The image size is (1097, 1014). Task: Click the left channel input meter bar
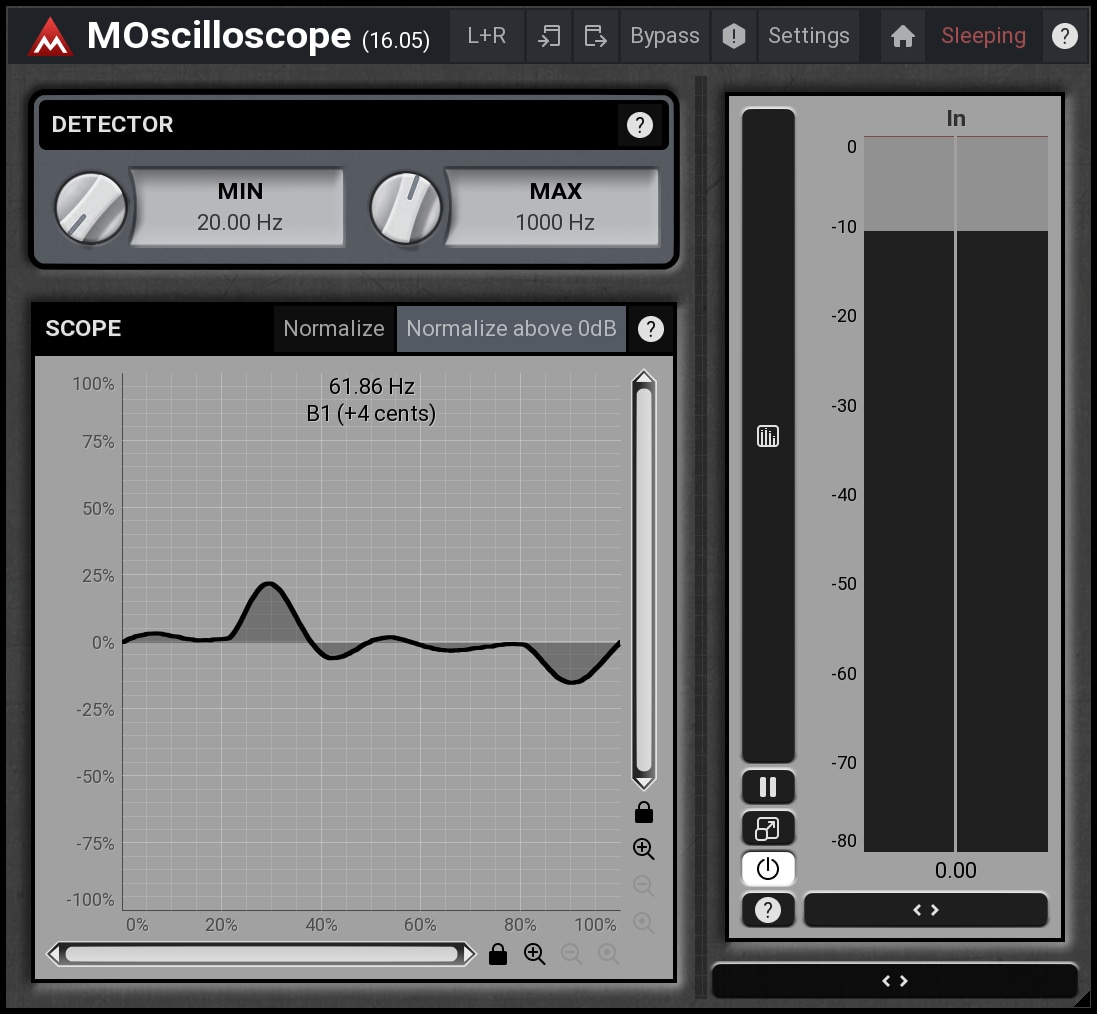coord(909,494)
